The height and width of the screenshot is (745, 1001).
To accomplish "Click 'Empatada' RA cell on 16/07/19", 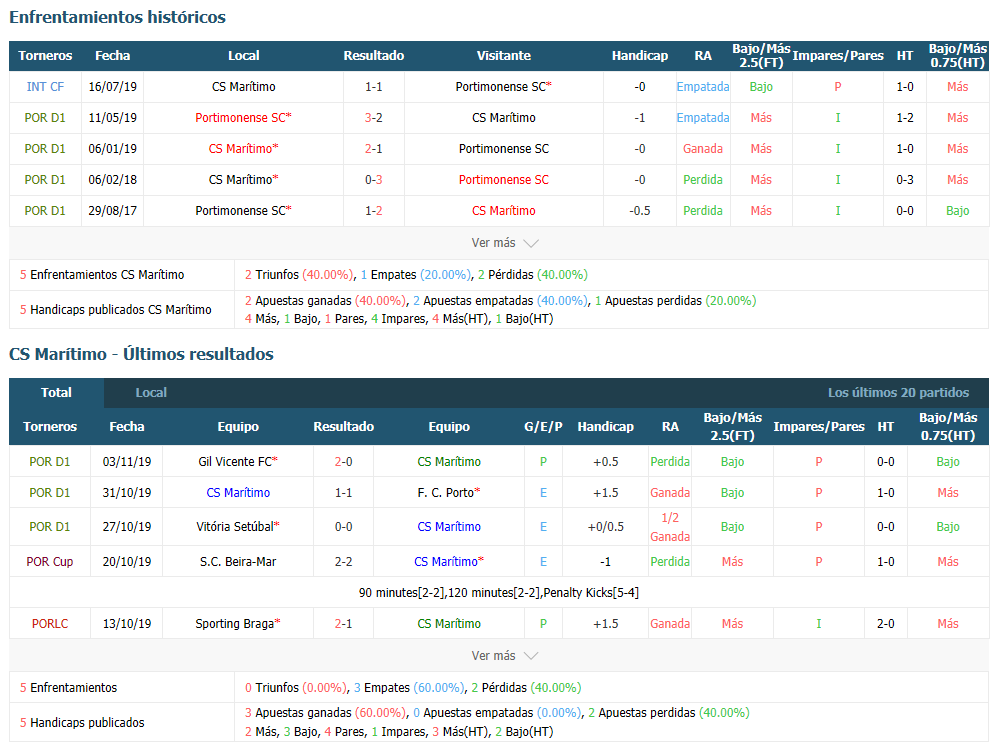I will [703, 87].
